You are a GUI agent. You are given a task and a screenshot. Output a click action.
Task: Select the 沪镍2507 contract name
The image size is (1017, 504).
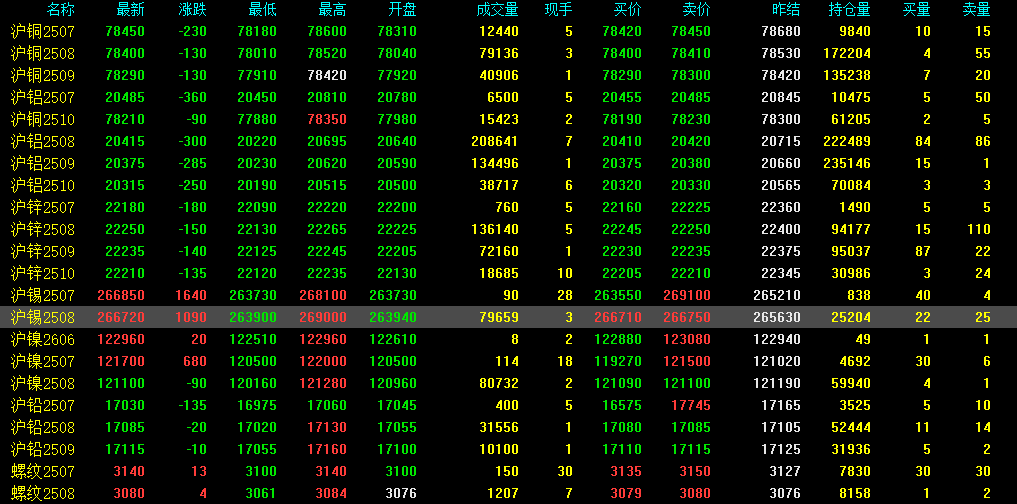click(x=43, y=361)
